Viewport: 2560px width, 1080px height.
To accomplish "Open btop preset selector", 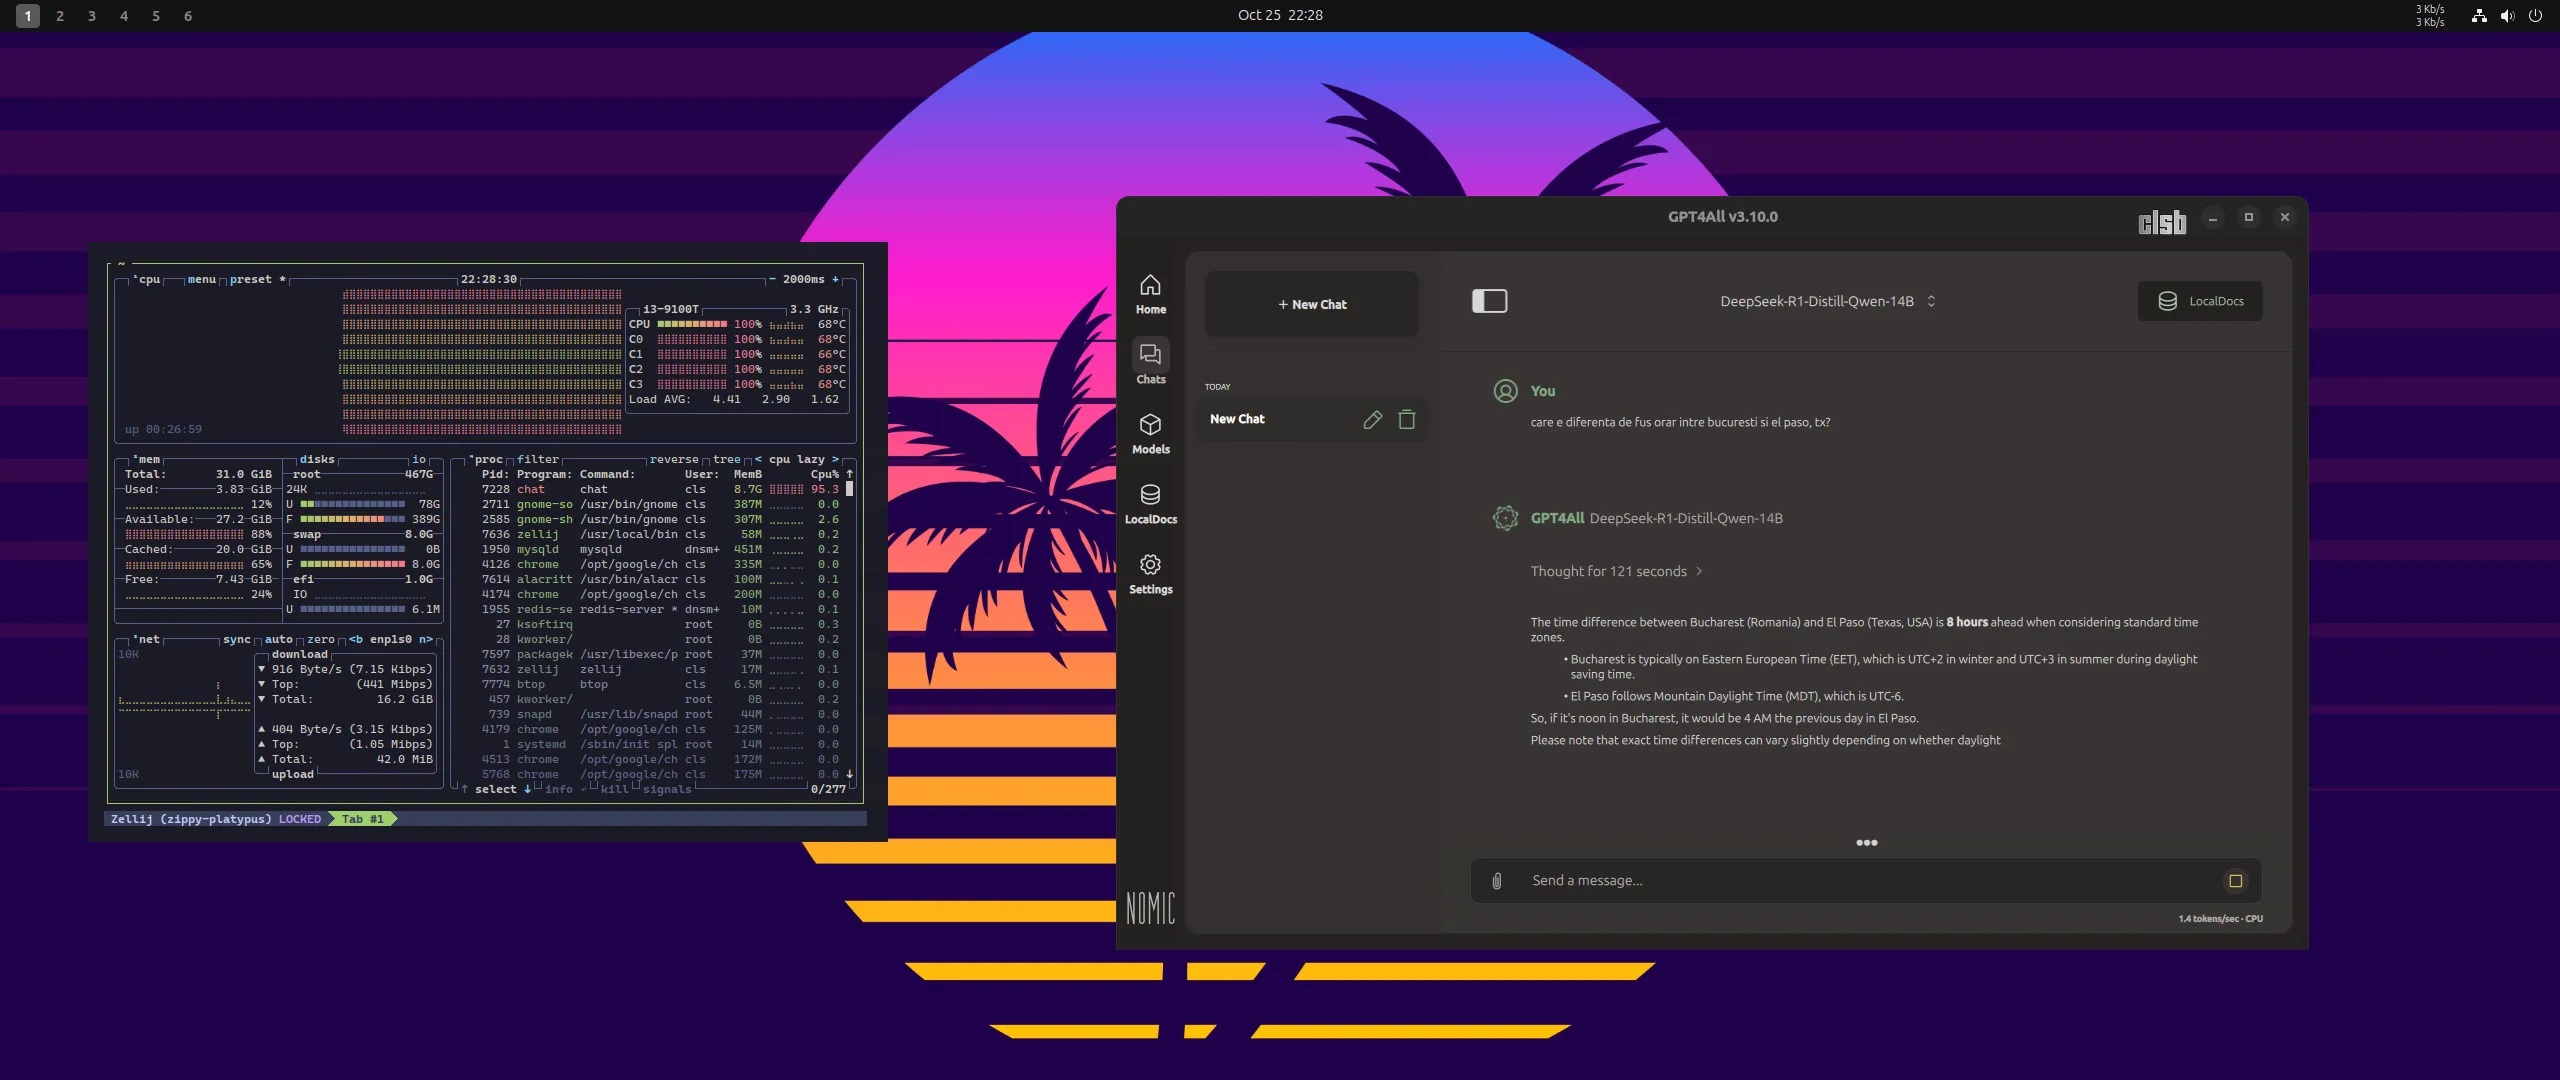I will [250, 280].
